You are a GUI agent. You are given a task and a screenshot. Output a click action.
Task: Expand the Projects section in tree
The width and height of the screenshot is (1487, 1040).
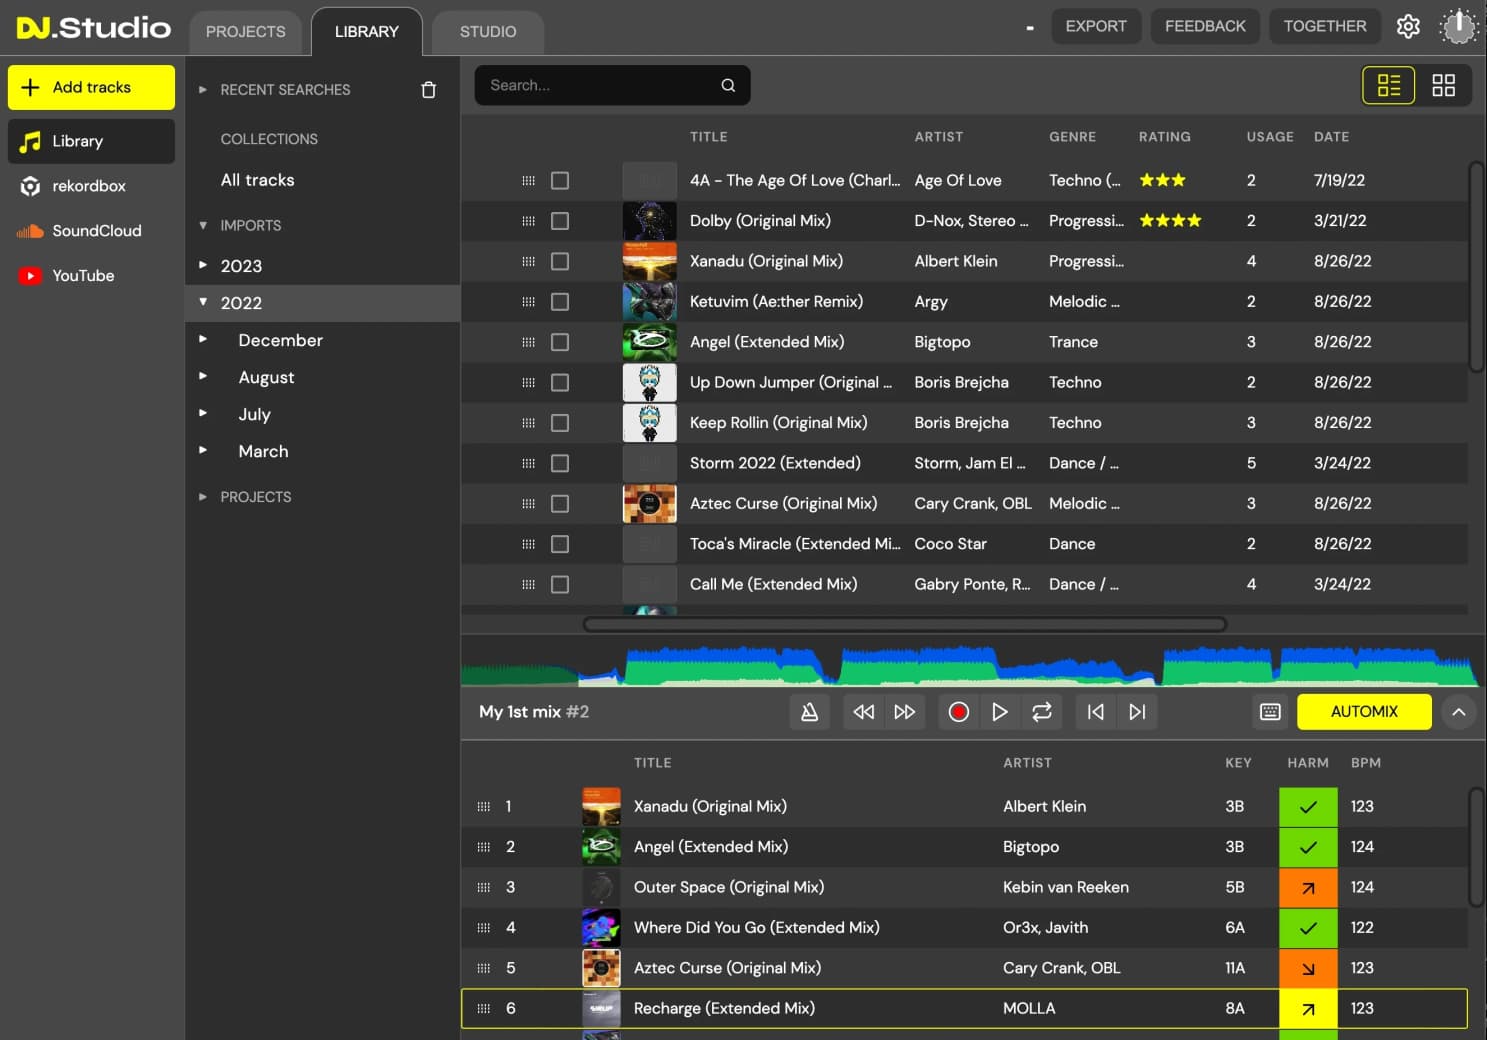203,497
